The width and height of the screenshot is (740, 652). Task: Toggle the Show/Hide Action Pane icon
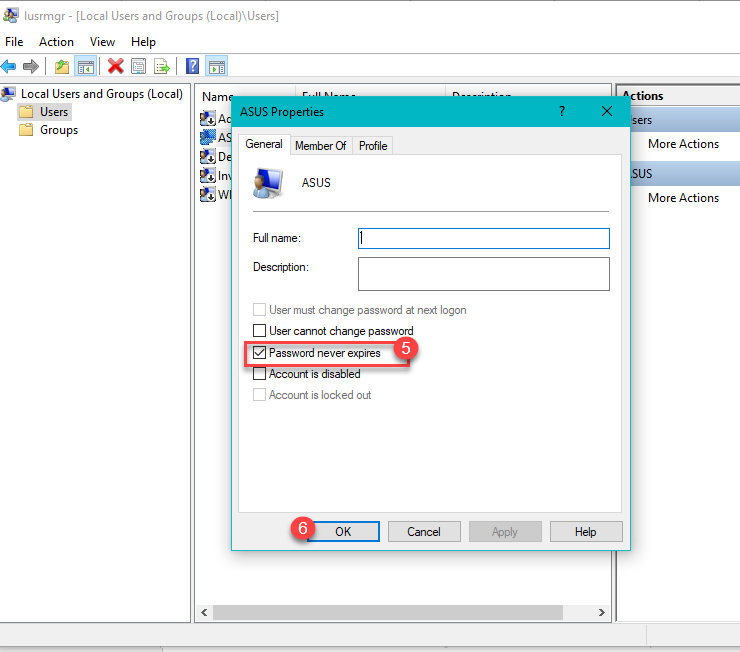point(217,66)
